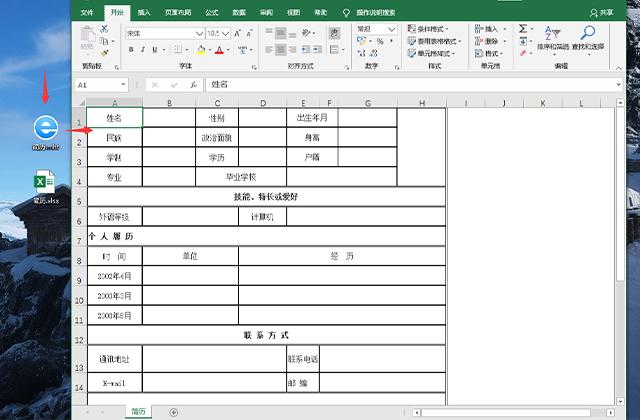Switch to the Page Layout tab (页面布局)
The width and height of the screenshot is (640, 420).
tap(178, 13)
